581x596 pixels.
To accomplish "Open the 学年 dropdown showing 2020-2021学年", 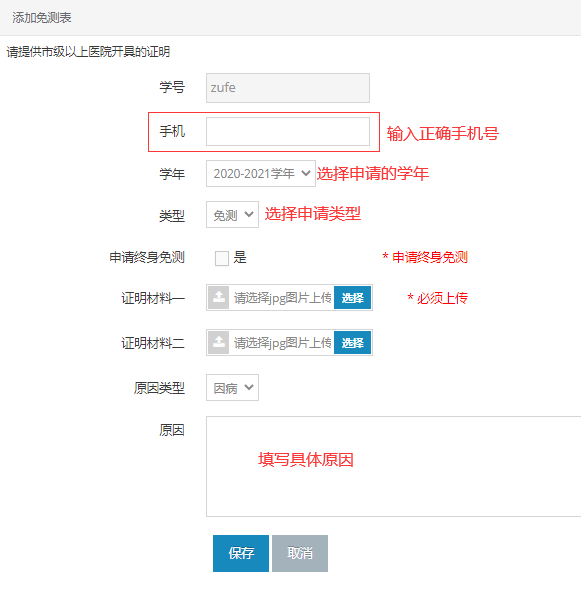I will (x=261, y=173).
